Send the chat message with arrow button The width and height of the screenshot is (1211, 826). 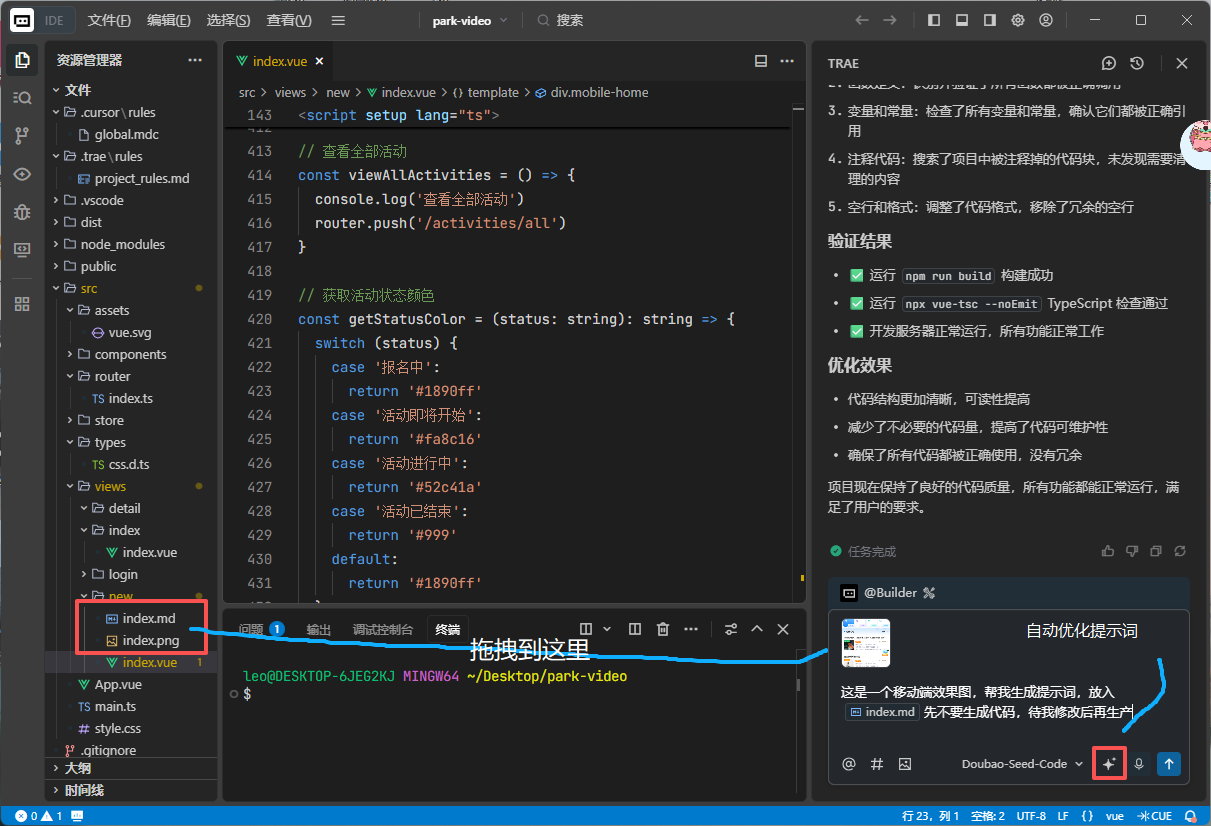coord(1168,764)
